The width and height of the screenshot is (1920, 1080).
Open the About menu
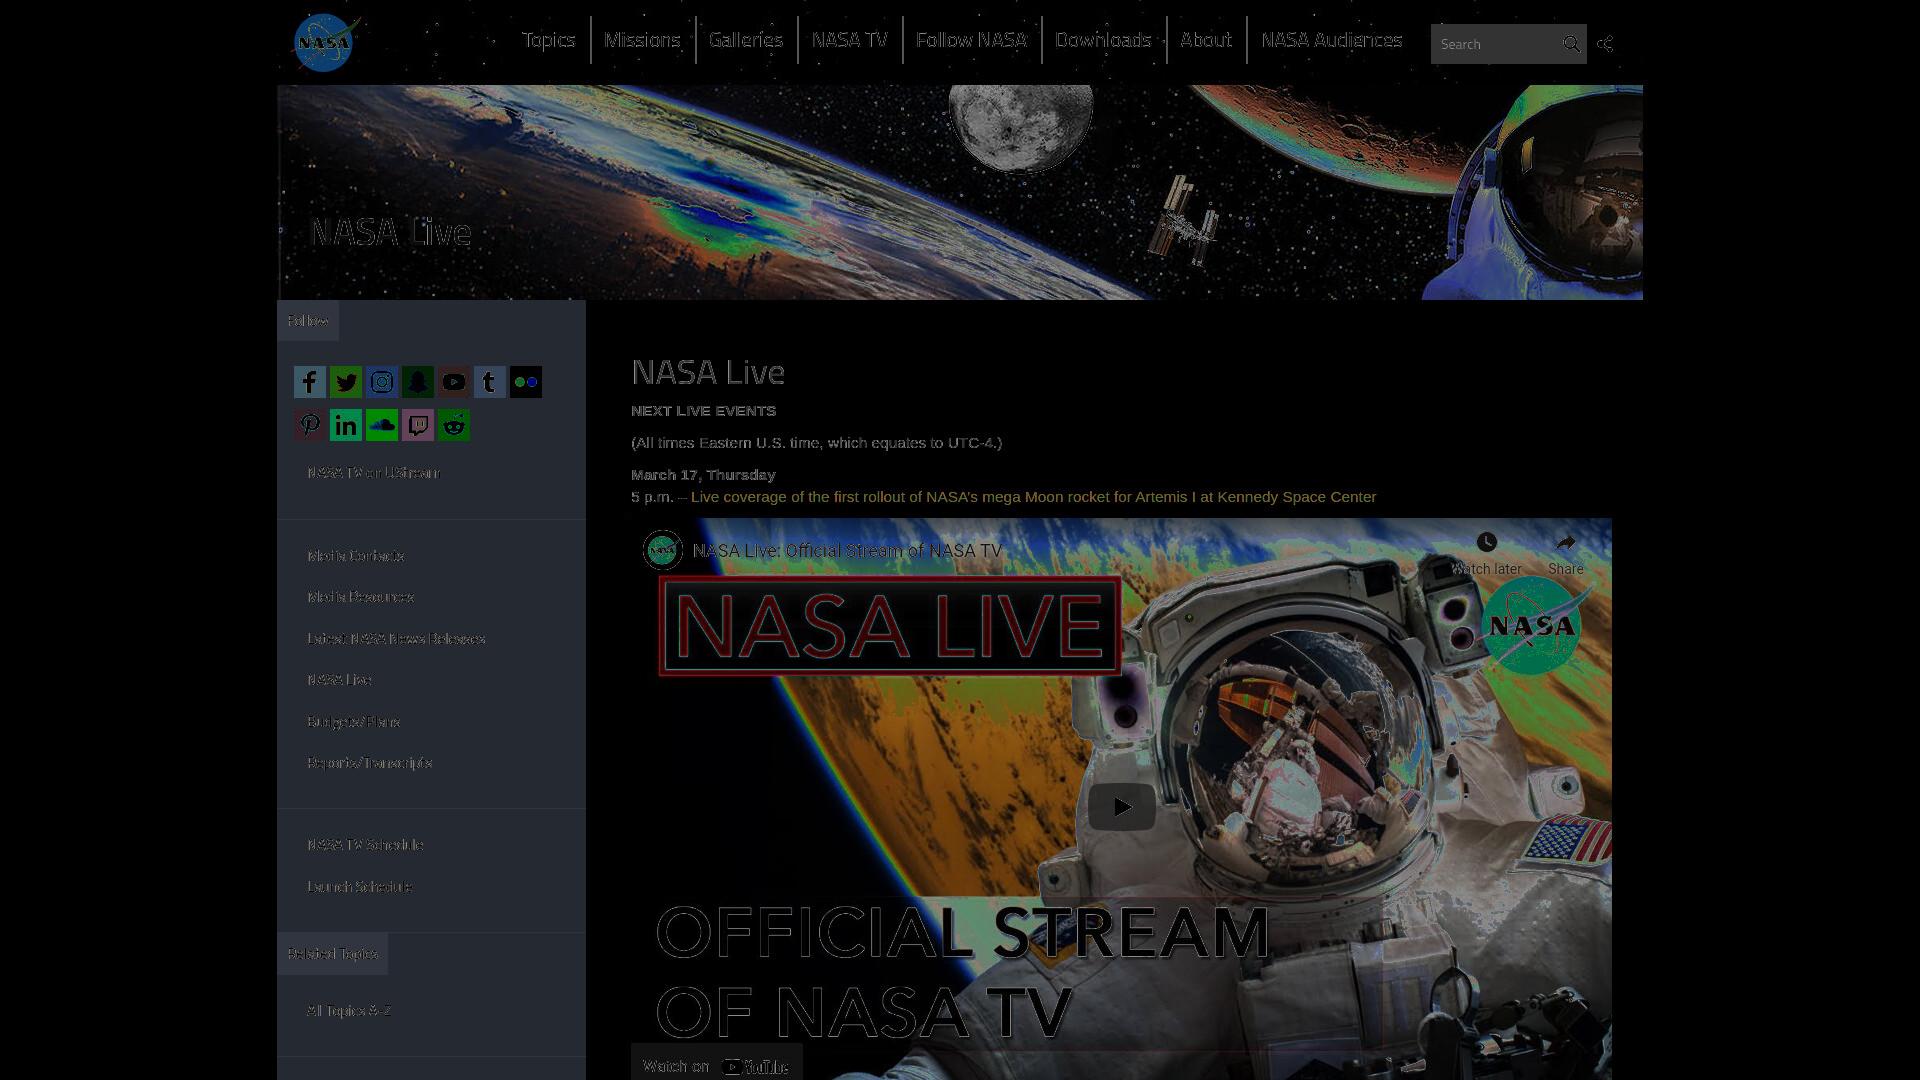(x=1206, y=40)
